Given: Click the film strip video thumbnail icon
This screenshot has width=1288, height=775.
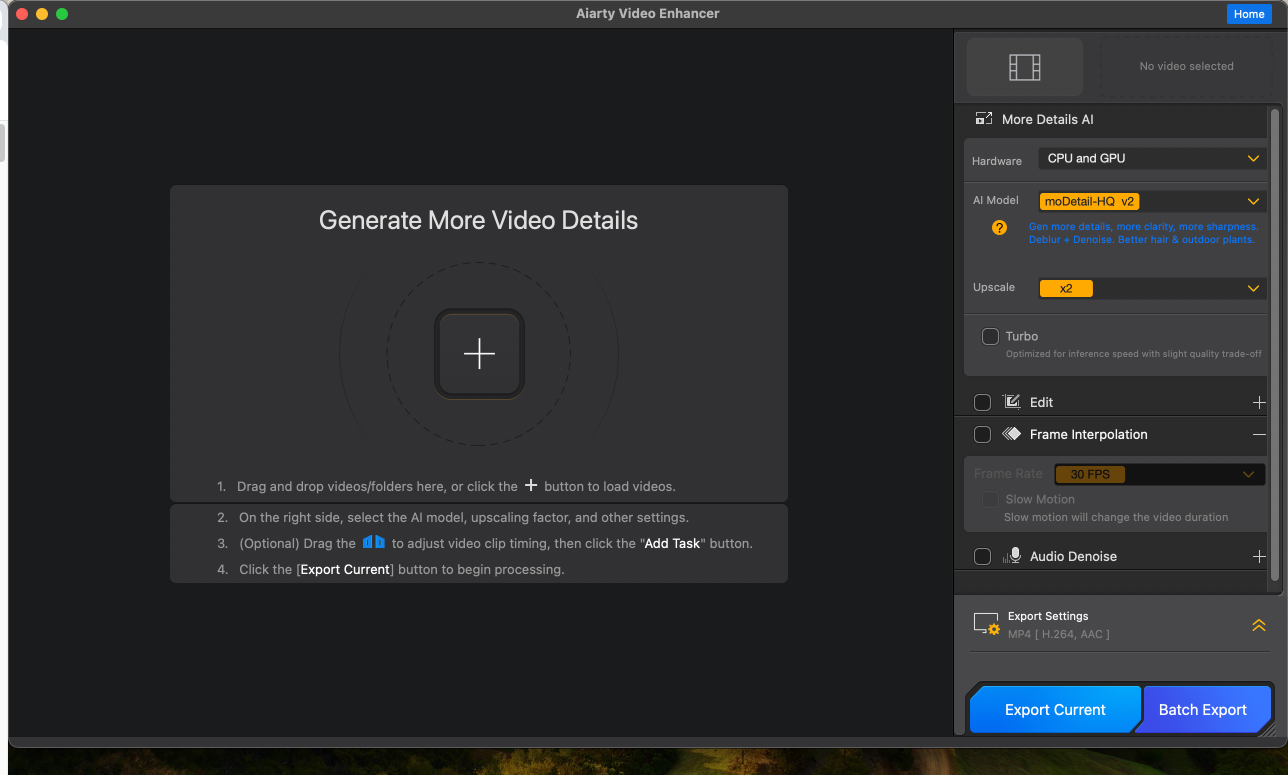Looking at the screenshot, I should [x=1024, y=67].
